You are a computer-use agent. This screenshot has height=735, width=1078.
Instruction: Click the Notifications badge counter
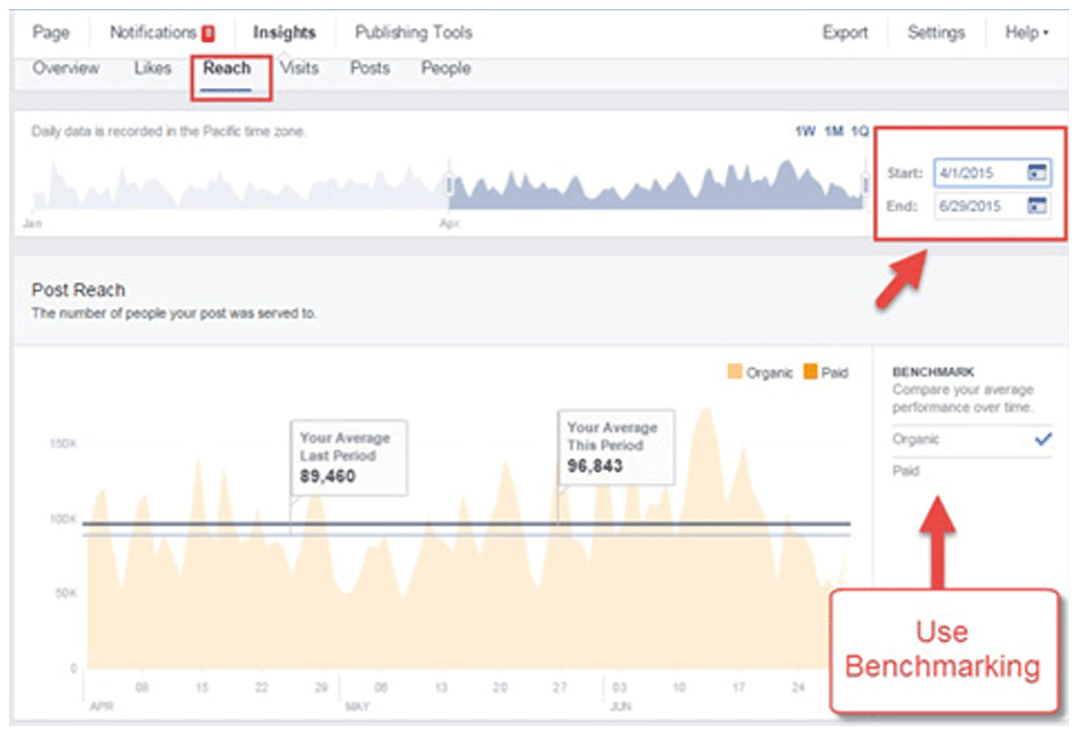pyautogui.click(x=208, y=33)
